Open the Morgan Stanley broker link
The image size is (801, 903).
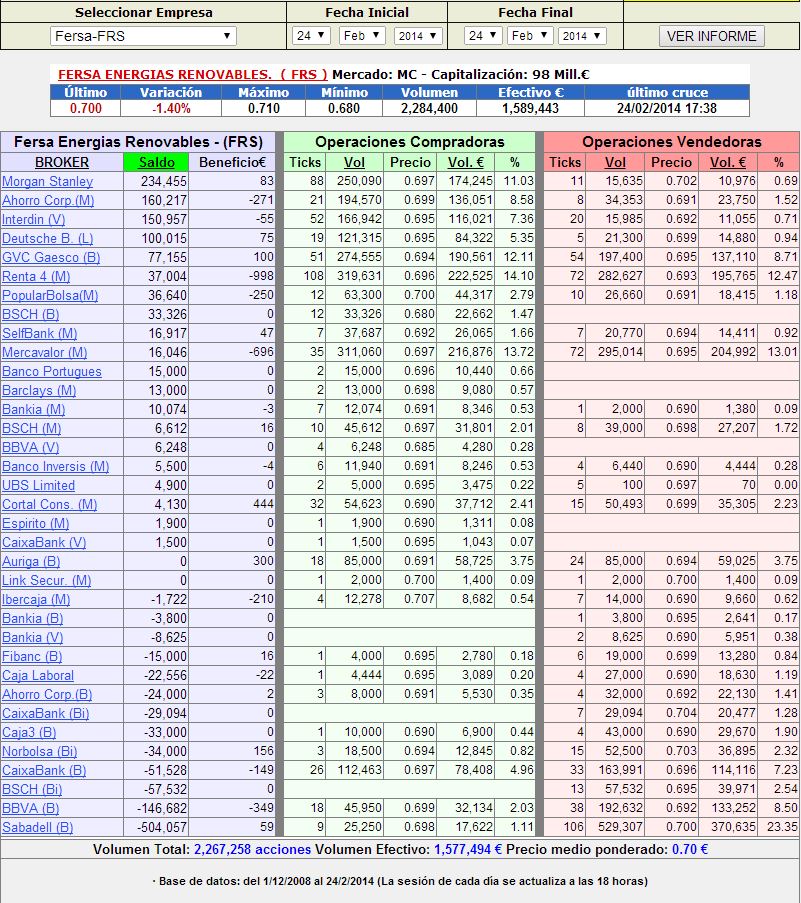tap(47, 181)
